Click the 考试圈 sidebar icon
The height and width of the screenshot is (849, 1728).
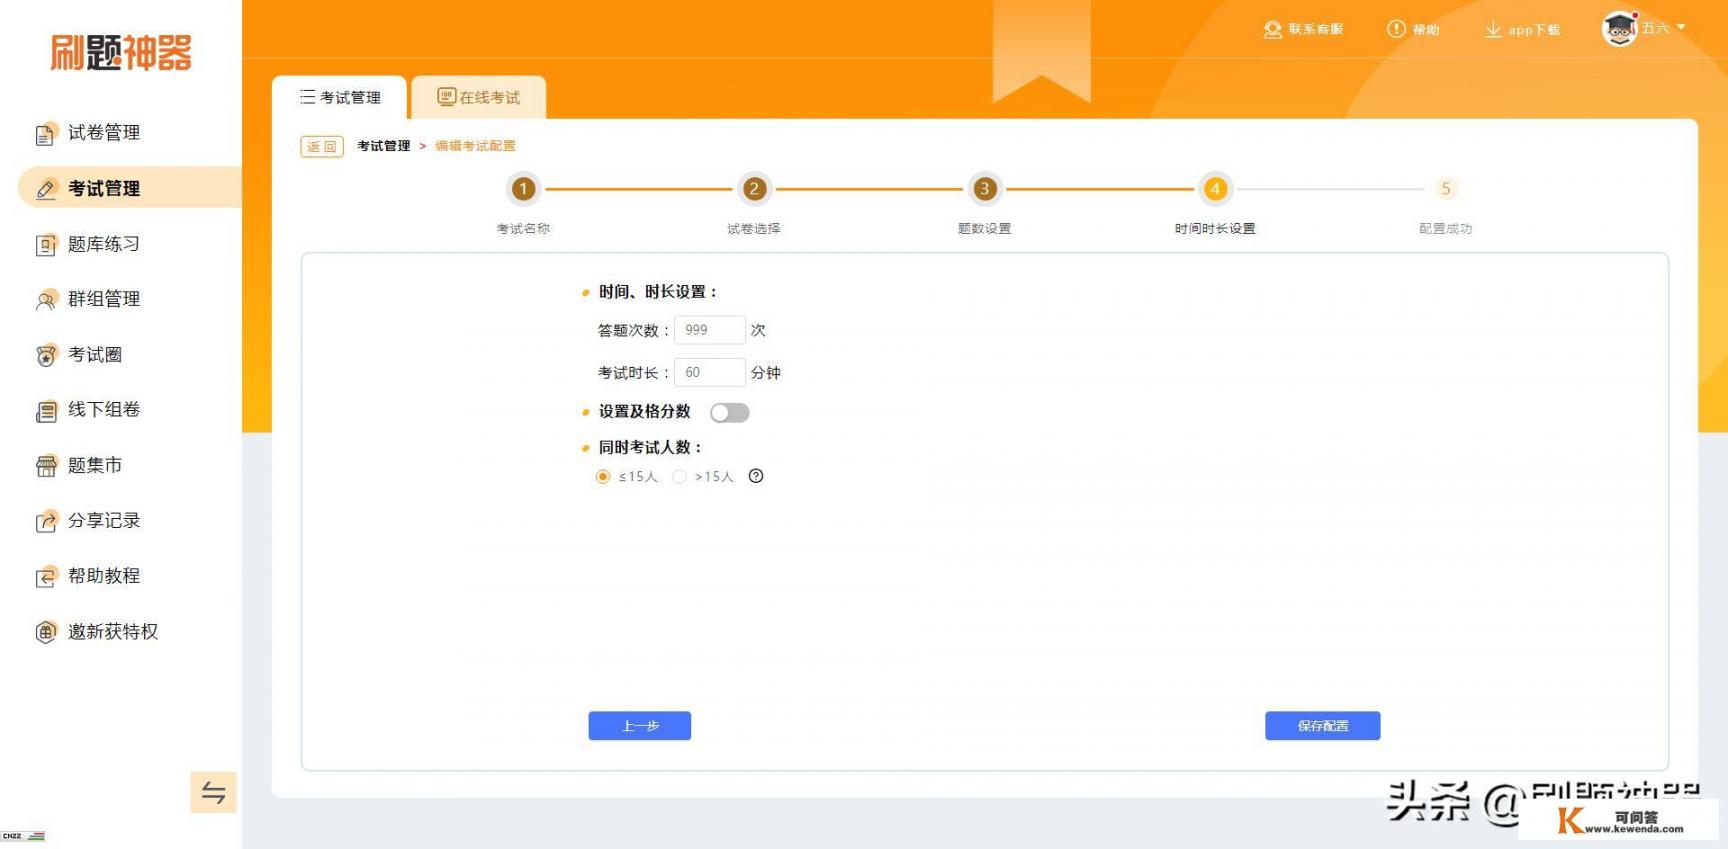tap(46, 355)
